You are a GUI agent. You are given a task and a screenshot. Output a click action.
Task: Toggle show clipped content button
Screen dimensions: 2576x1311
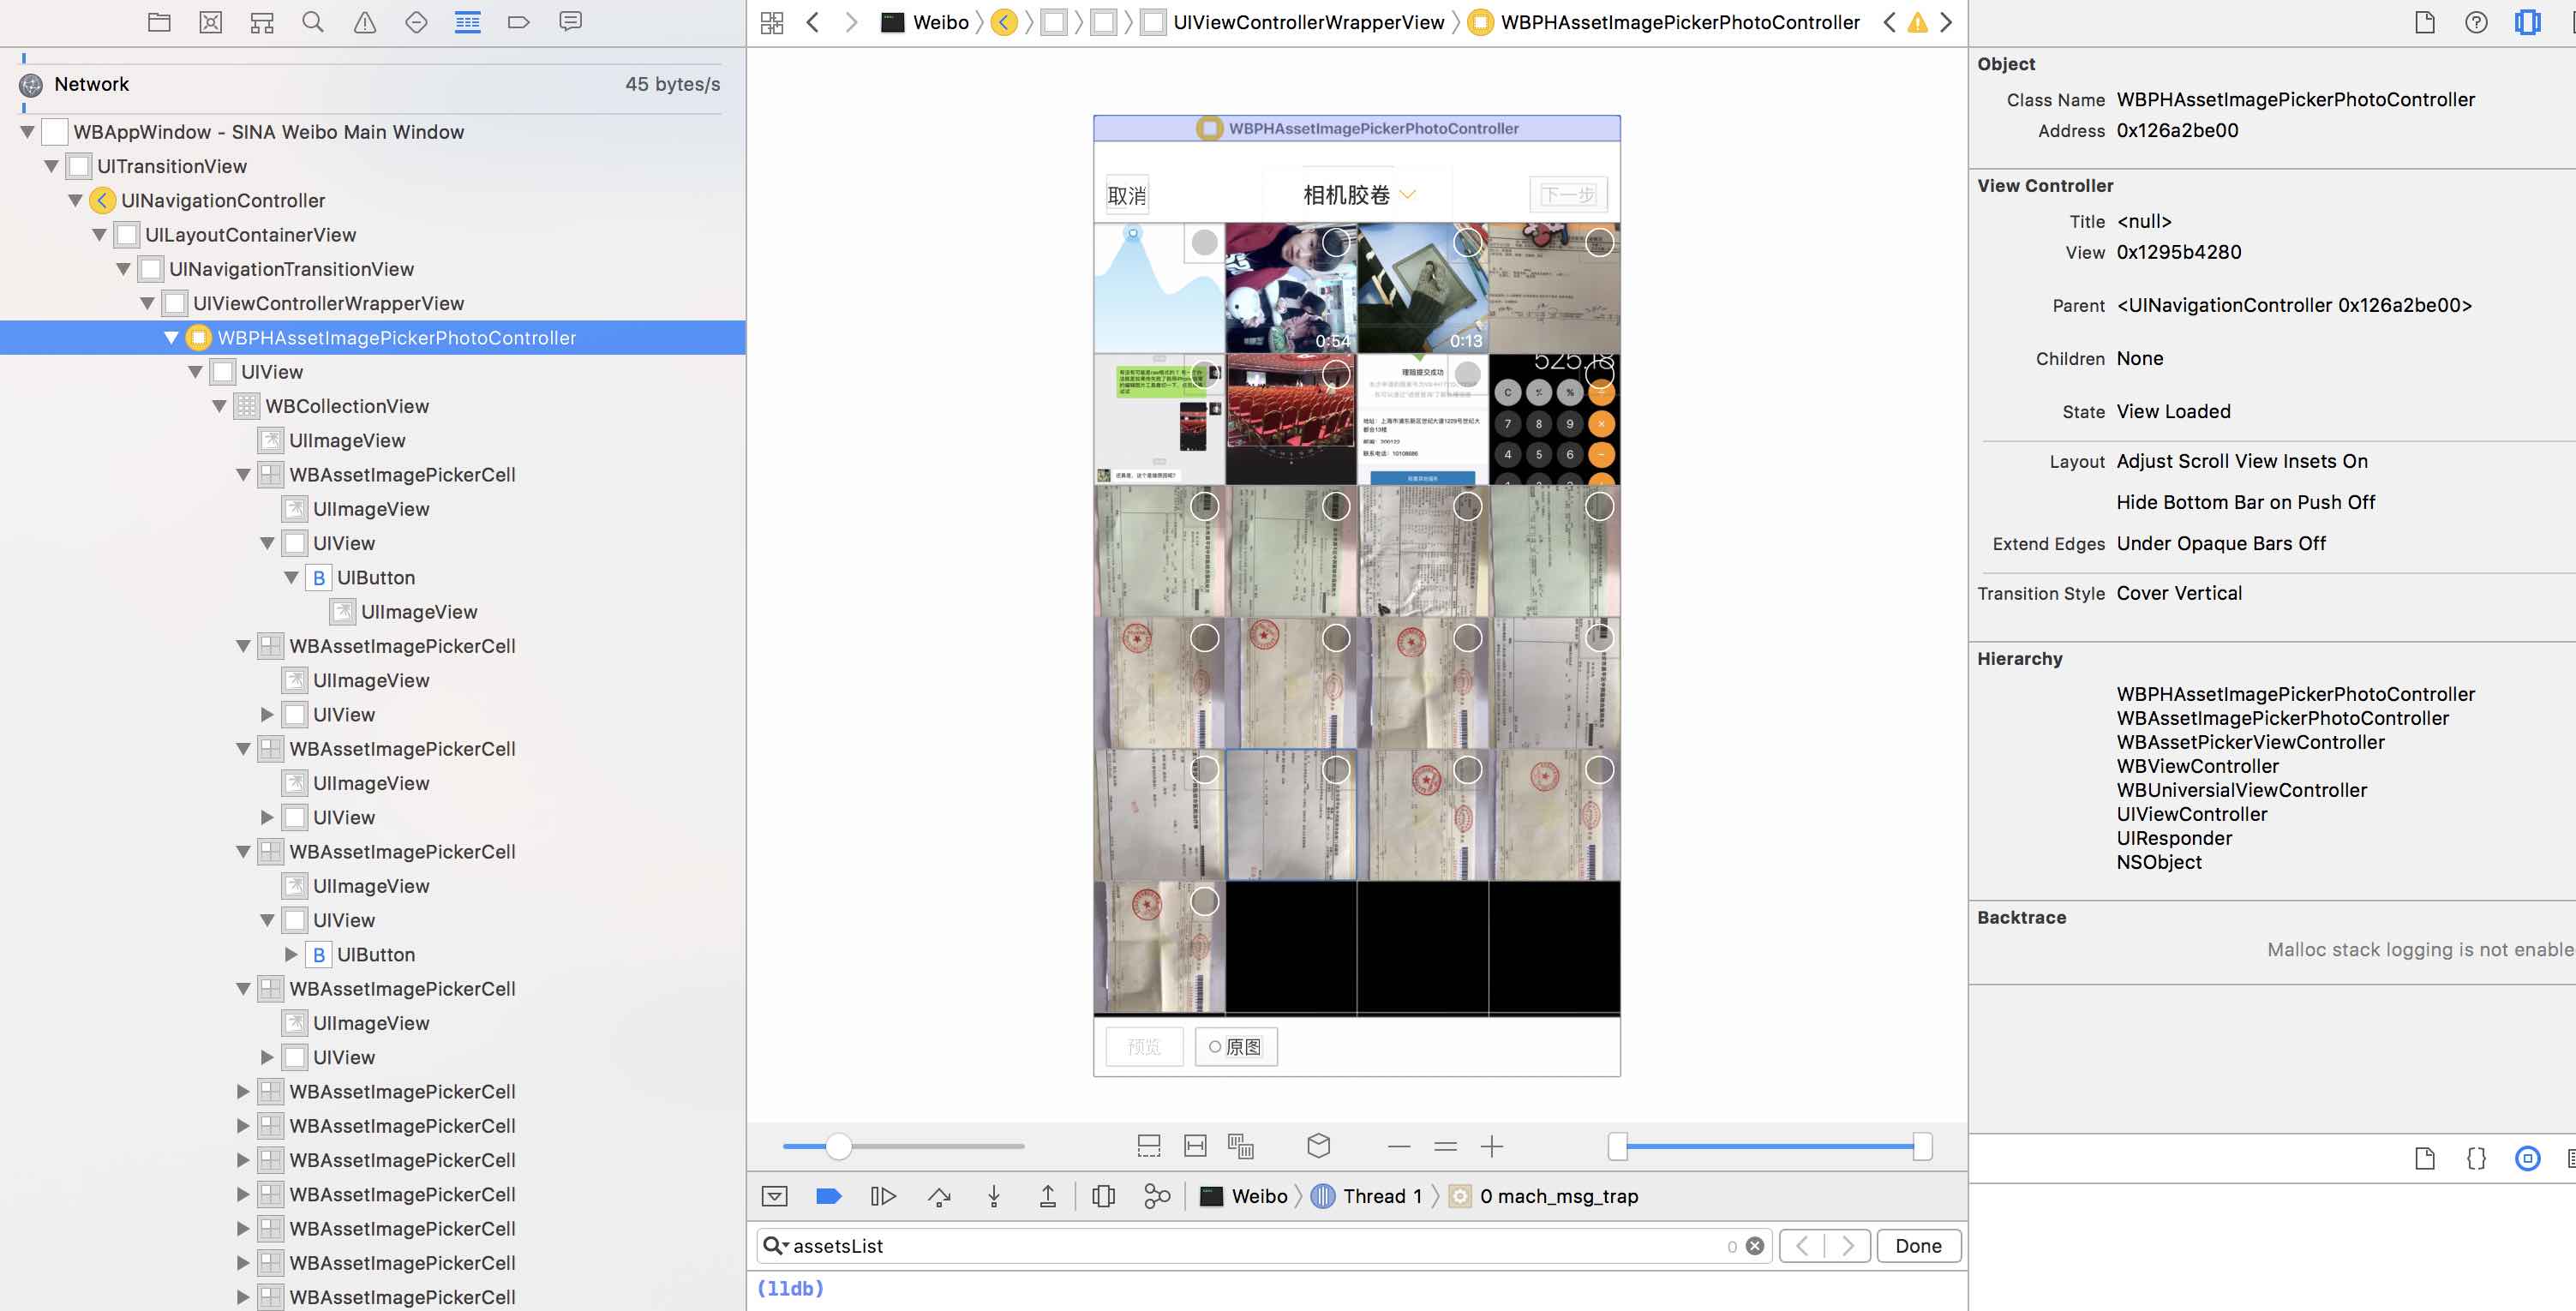[1149, 1146]
